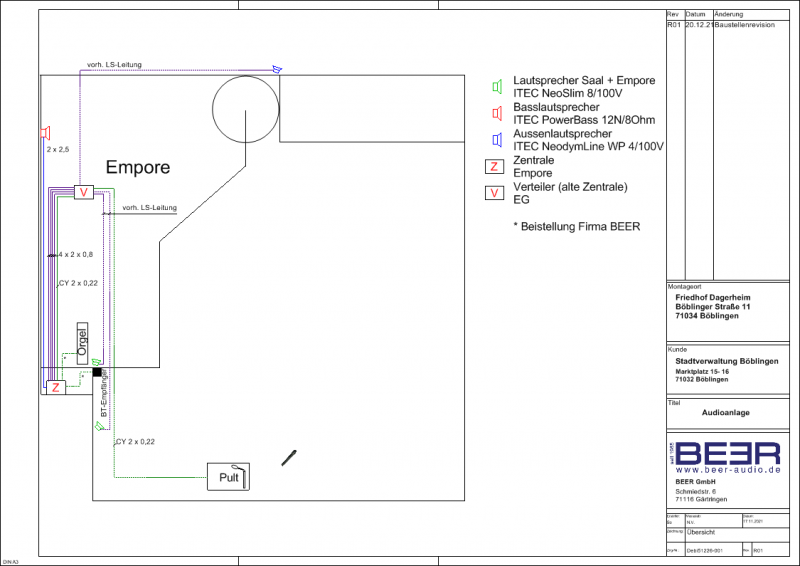
Task: Click the large circle in the plan
Action: [244, 107]
